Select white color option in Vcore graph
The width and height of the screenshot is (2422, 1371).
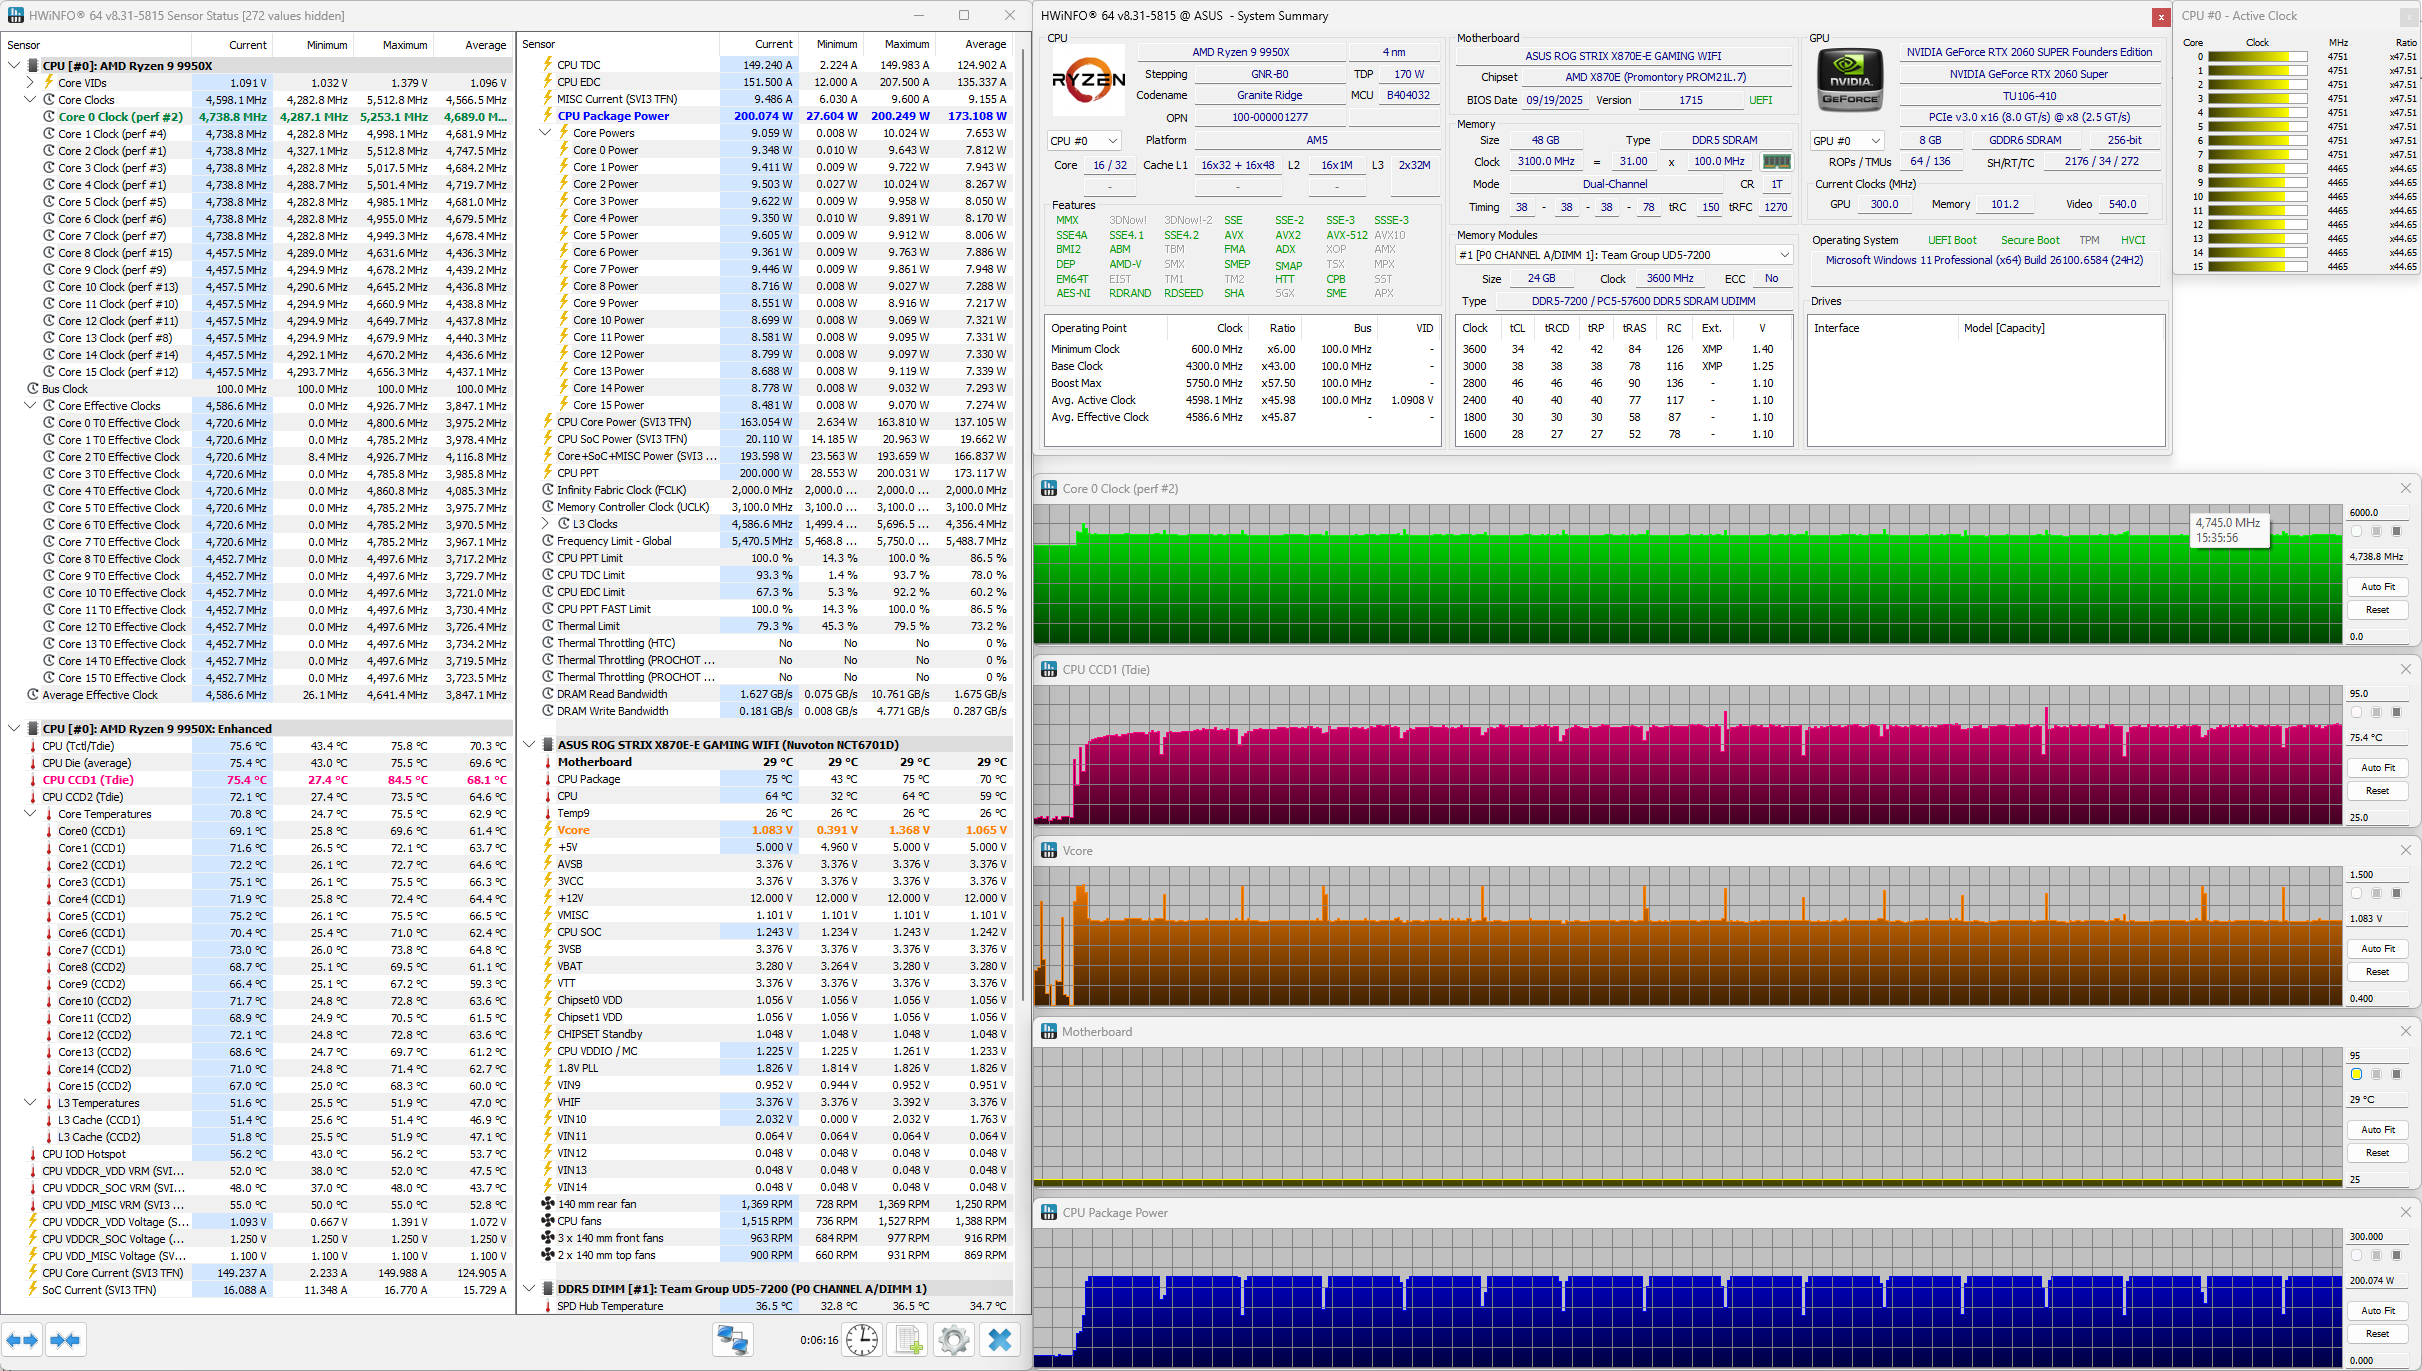(x=2356, y=893)
